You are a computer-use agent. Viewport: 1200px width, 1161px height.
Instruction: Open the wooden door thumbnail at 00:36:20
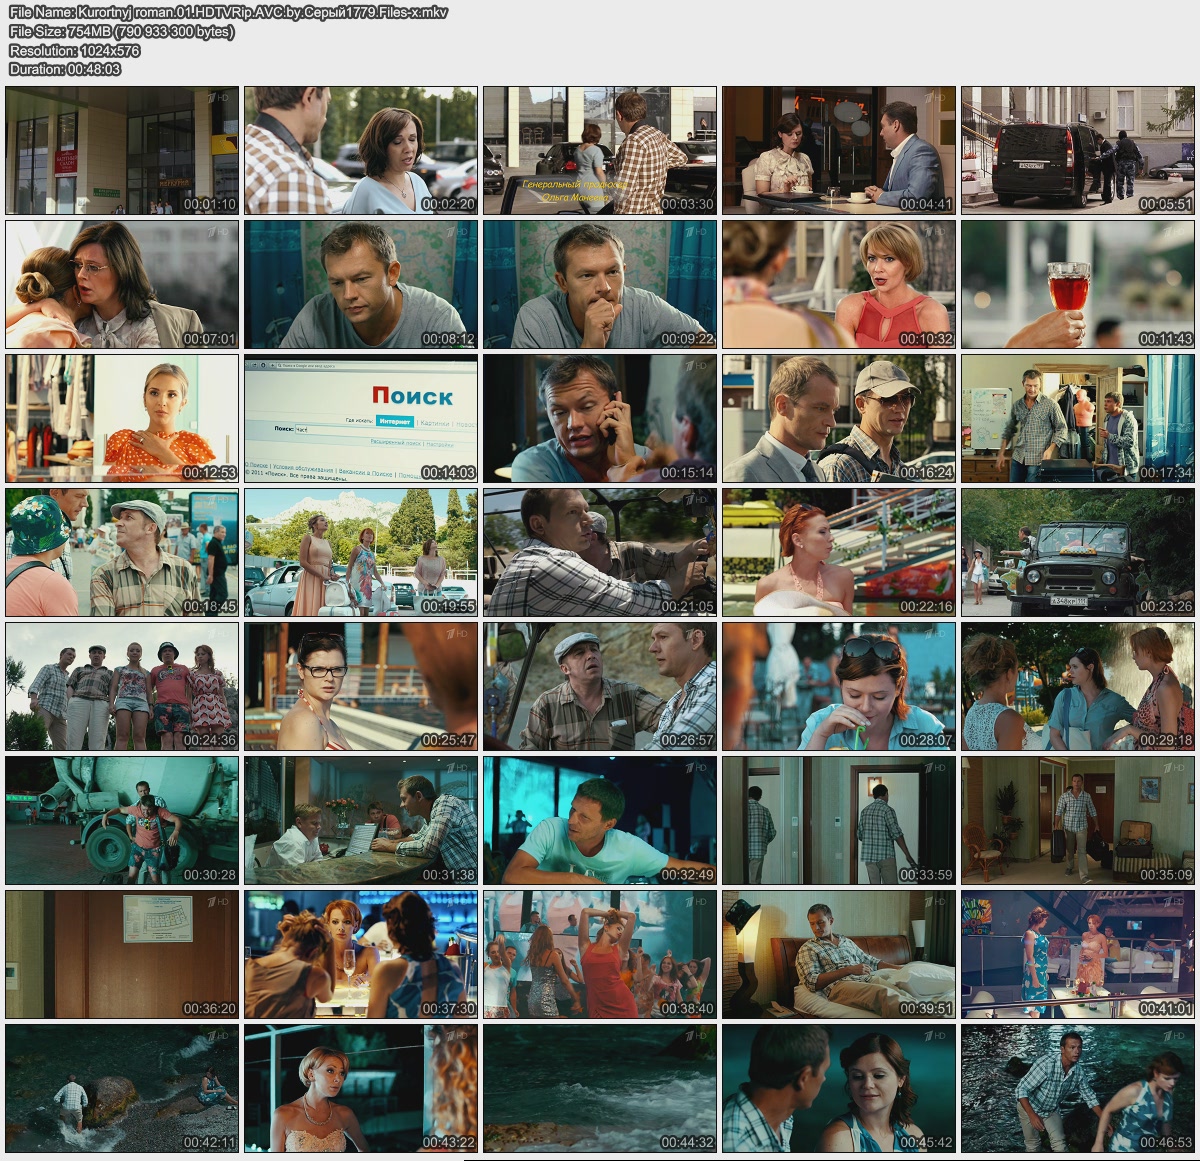tap(122, 954)
